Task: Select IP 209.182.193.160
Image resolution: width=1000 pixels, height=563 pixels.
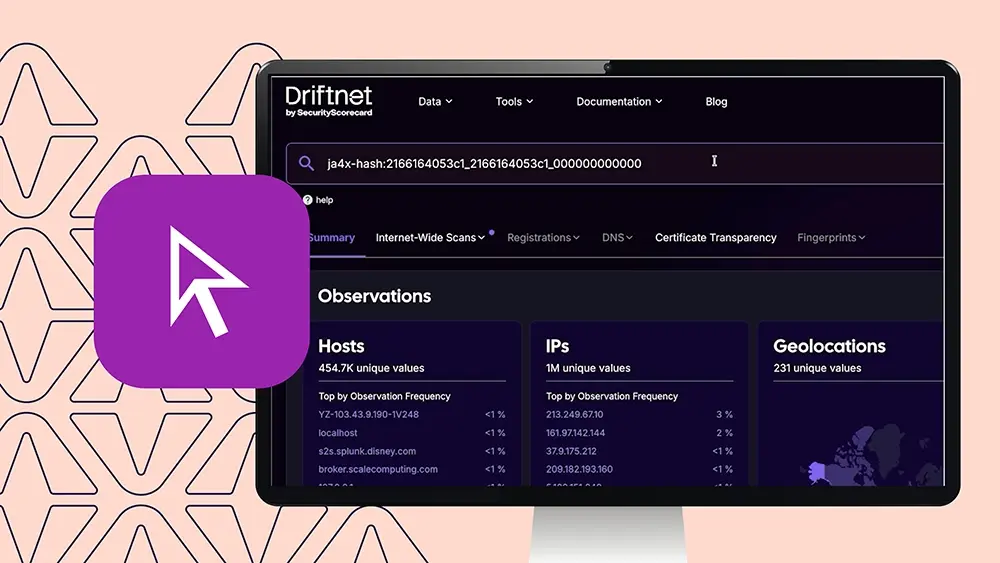Action: coord(579,469)
